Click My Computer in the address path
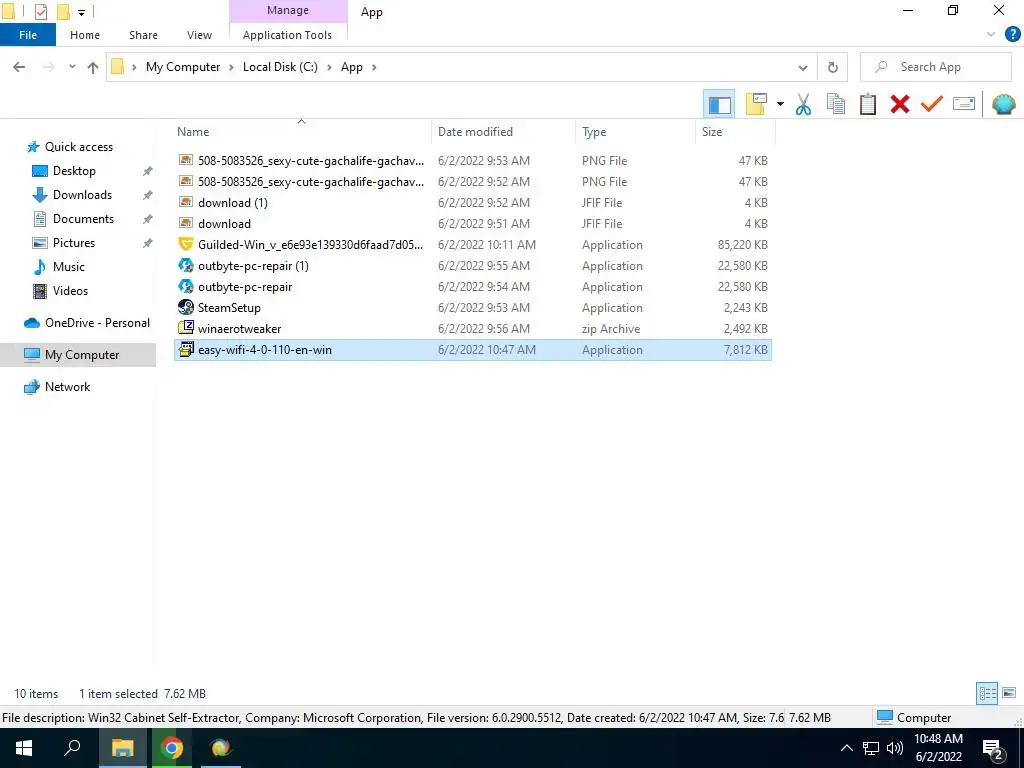 click(x=183, y=67)
